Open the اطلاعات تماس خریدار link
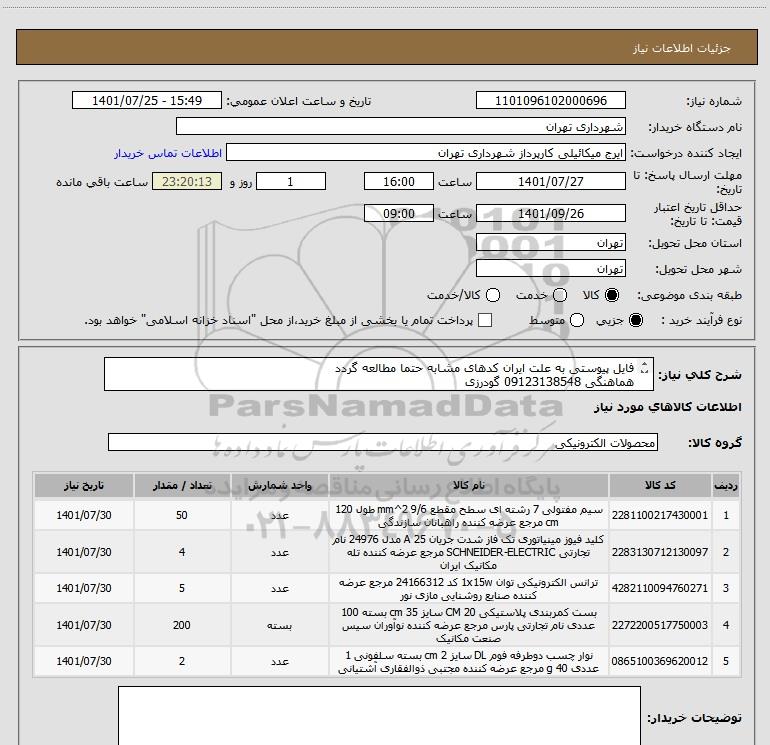 click(168, 153)
